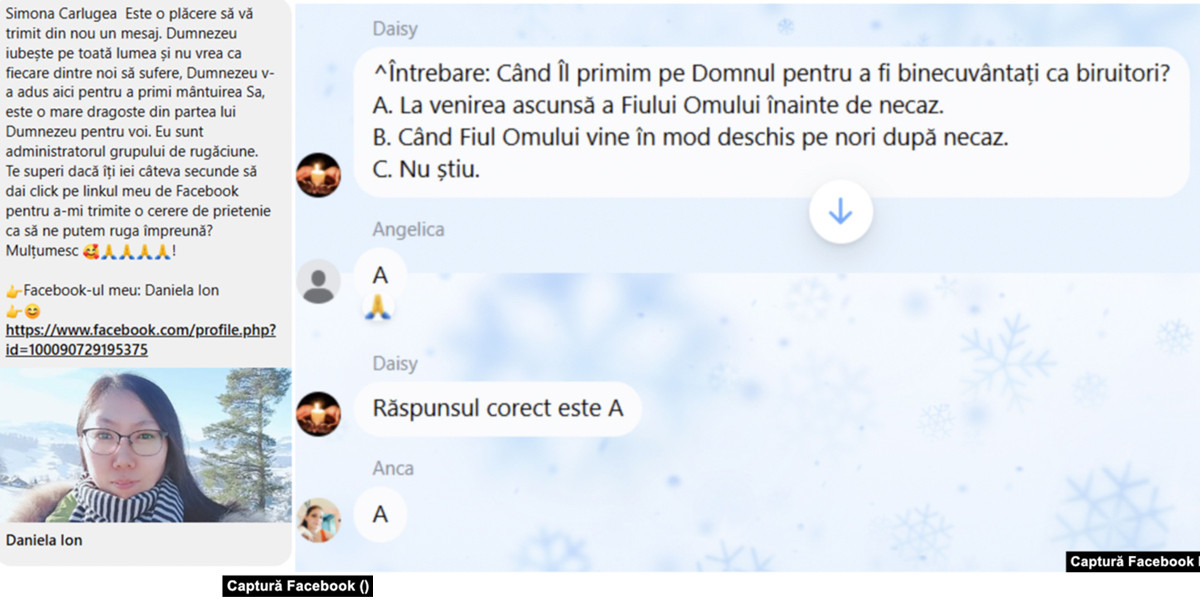The height and width of the screenshot is (615, 1200).
Task: Click the top 'Daisy' sender name
Action: 395,30
